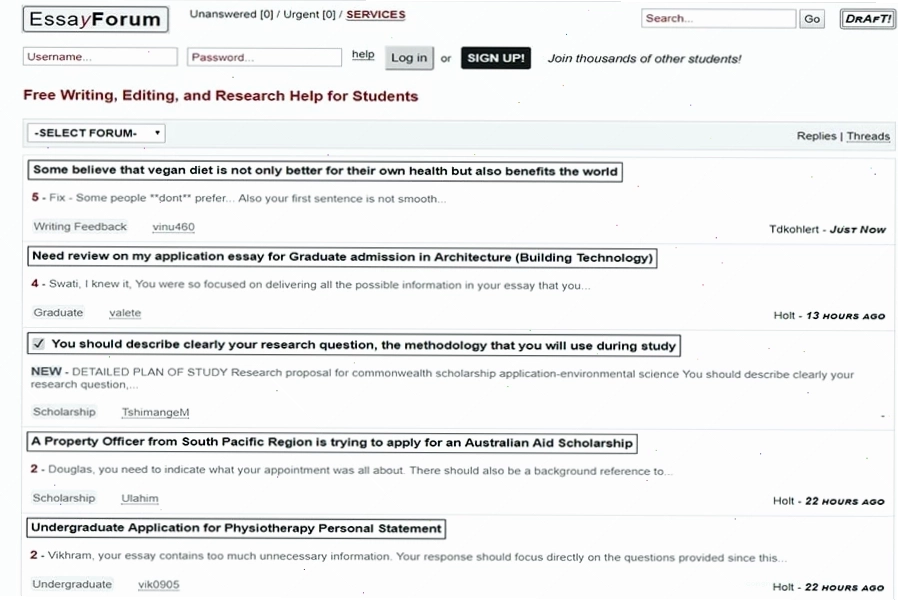Open the vegan diet essay thread

(x=325, y=171)
